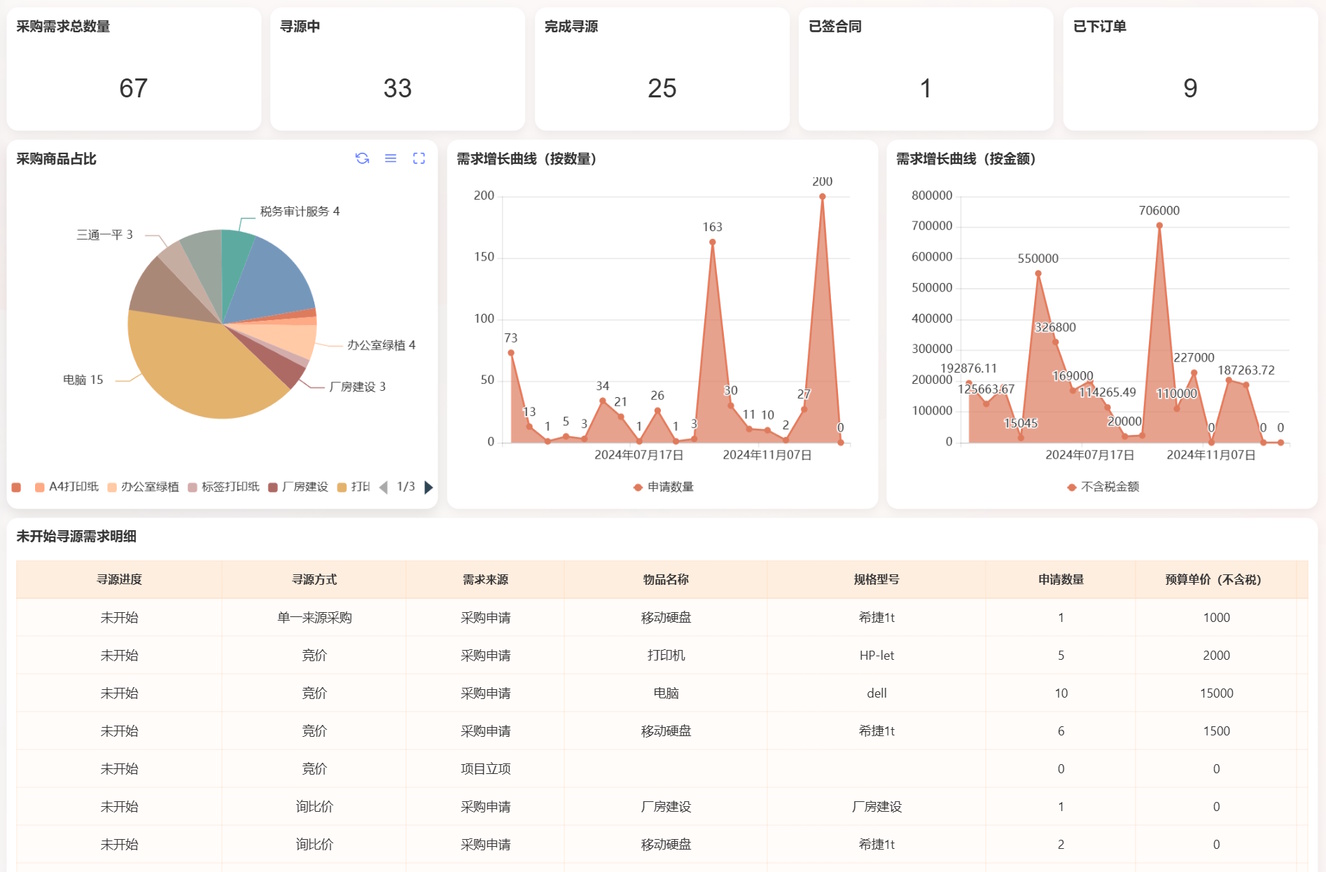1326x872 pixels.
Task: Click the 200 peak data point
Action: click(x=822, y=197)
